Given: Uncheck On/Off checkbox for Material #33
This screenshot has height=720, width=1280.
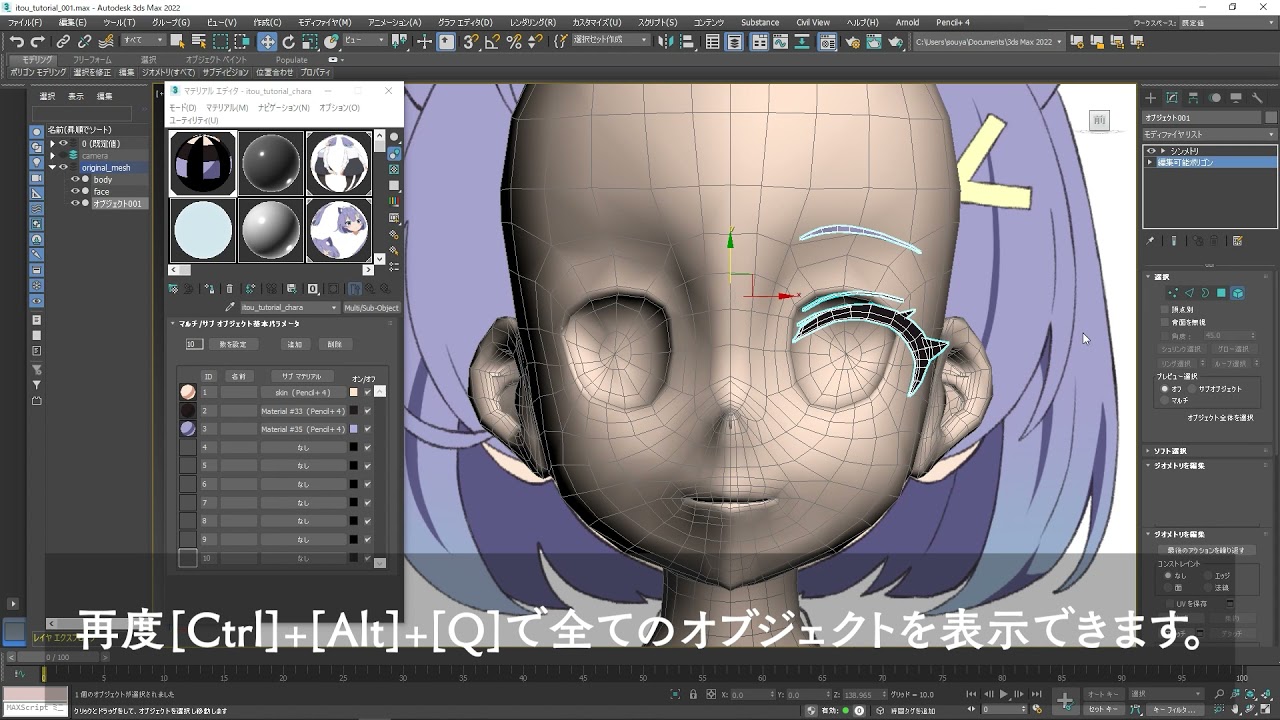Looking at the screenshot, I should [367, 411].
